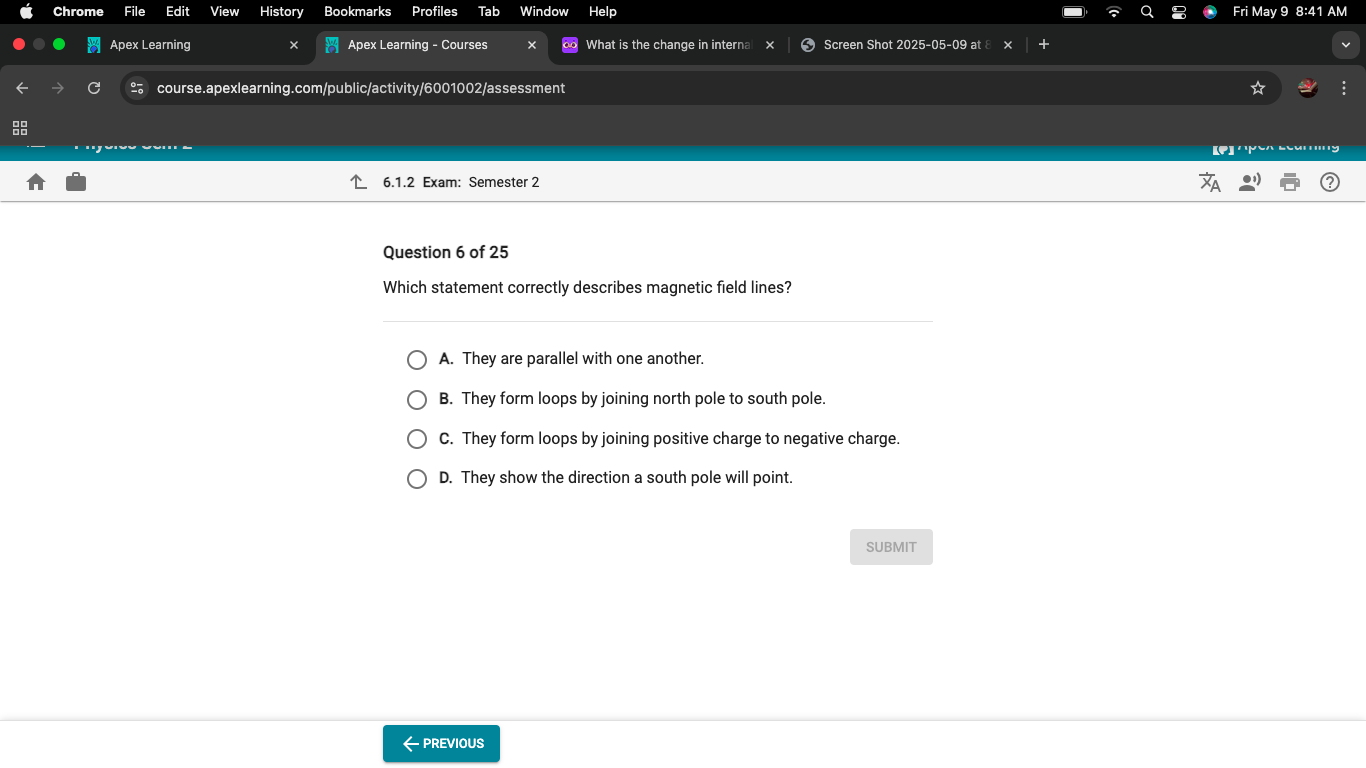This screenshot has height=768, width=1366.
Task: Open the language translation tool
Action: 1210,182
